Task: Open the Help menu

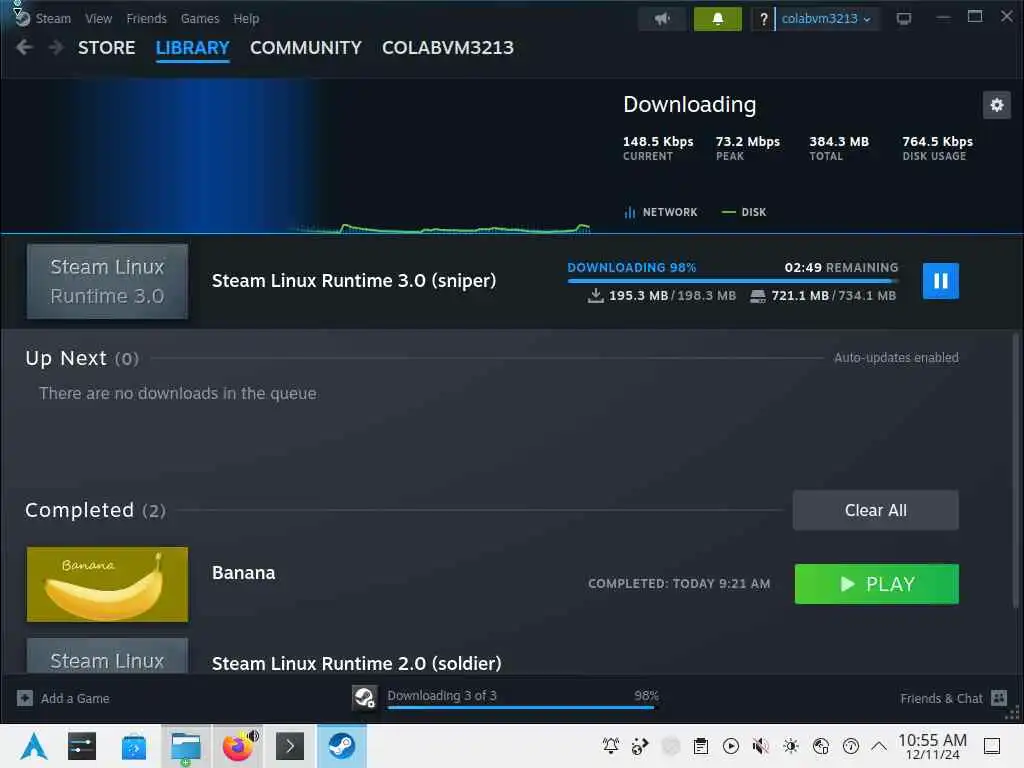Action: click(x=246, y=19)
